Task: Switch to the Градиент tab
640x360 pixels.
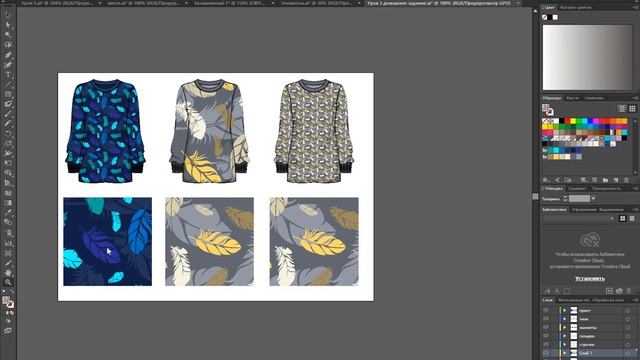Action: click(577, 189)
